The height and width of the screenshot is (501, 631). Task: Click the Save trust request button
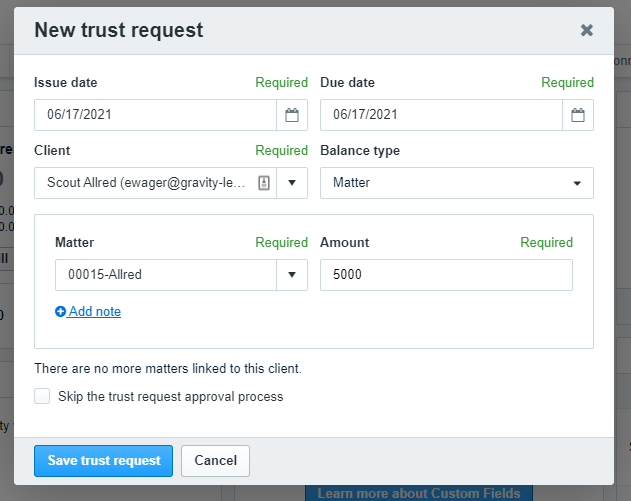(103, 461)
